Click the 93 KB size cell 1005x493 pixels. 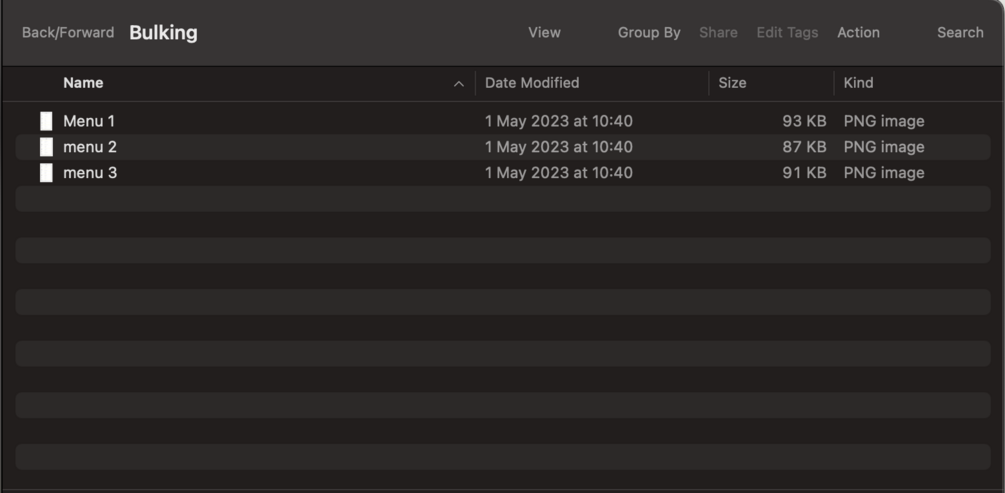[804, 121]
